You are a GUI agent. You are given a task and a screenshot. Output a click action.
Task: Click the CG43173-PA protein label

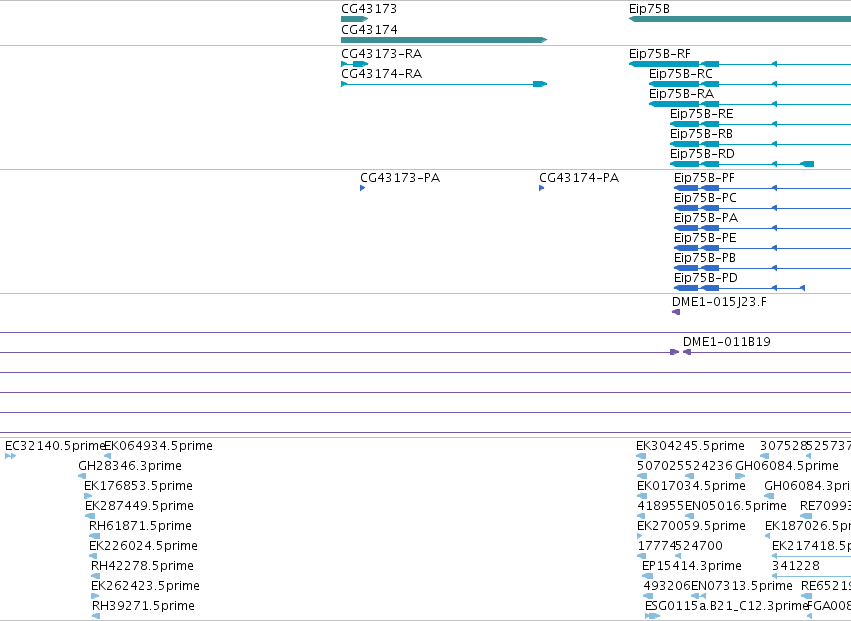click(400, 178)
